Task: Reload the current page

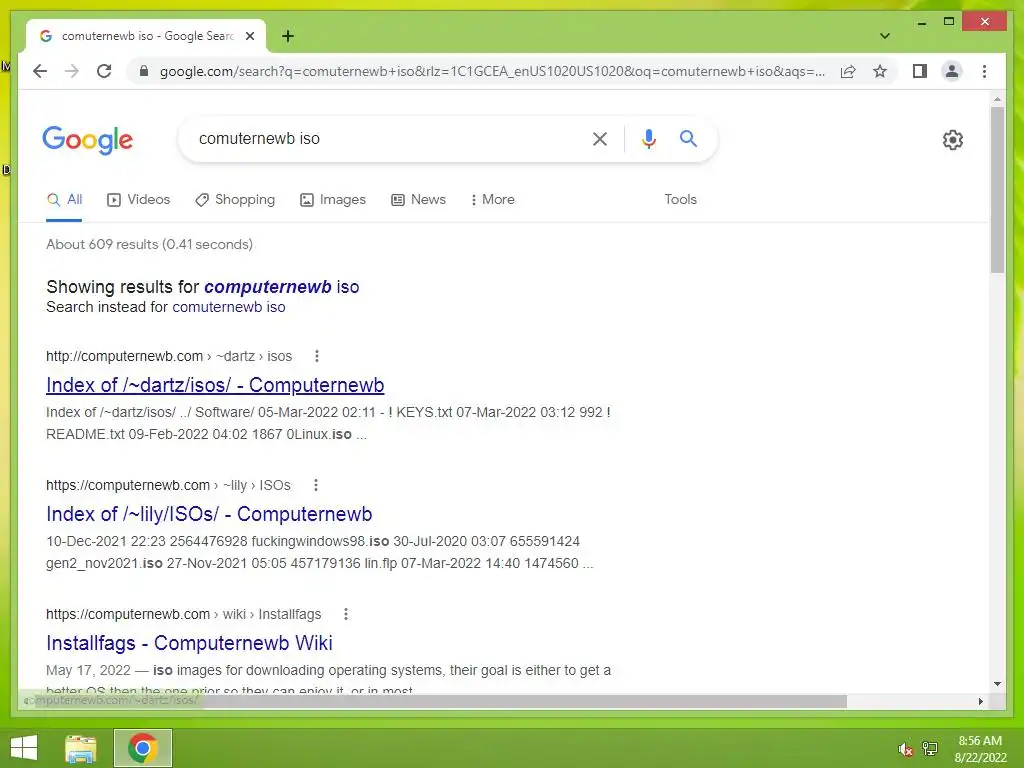Action: [104, 71]
